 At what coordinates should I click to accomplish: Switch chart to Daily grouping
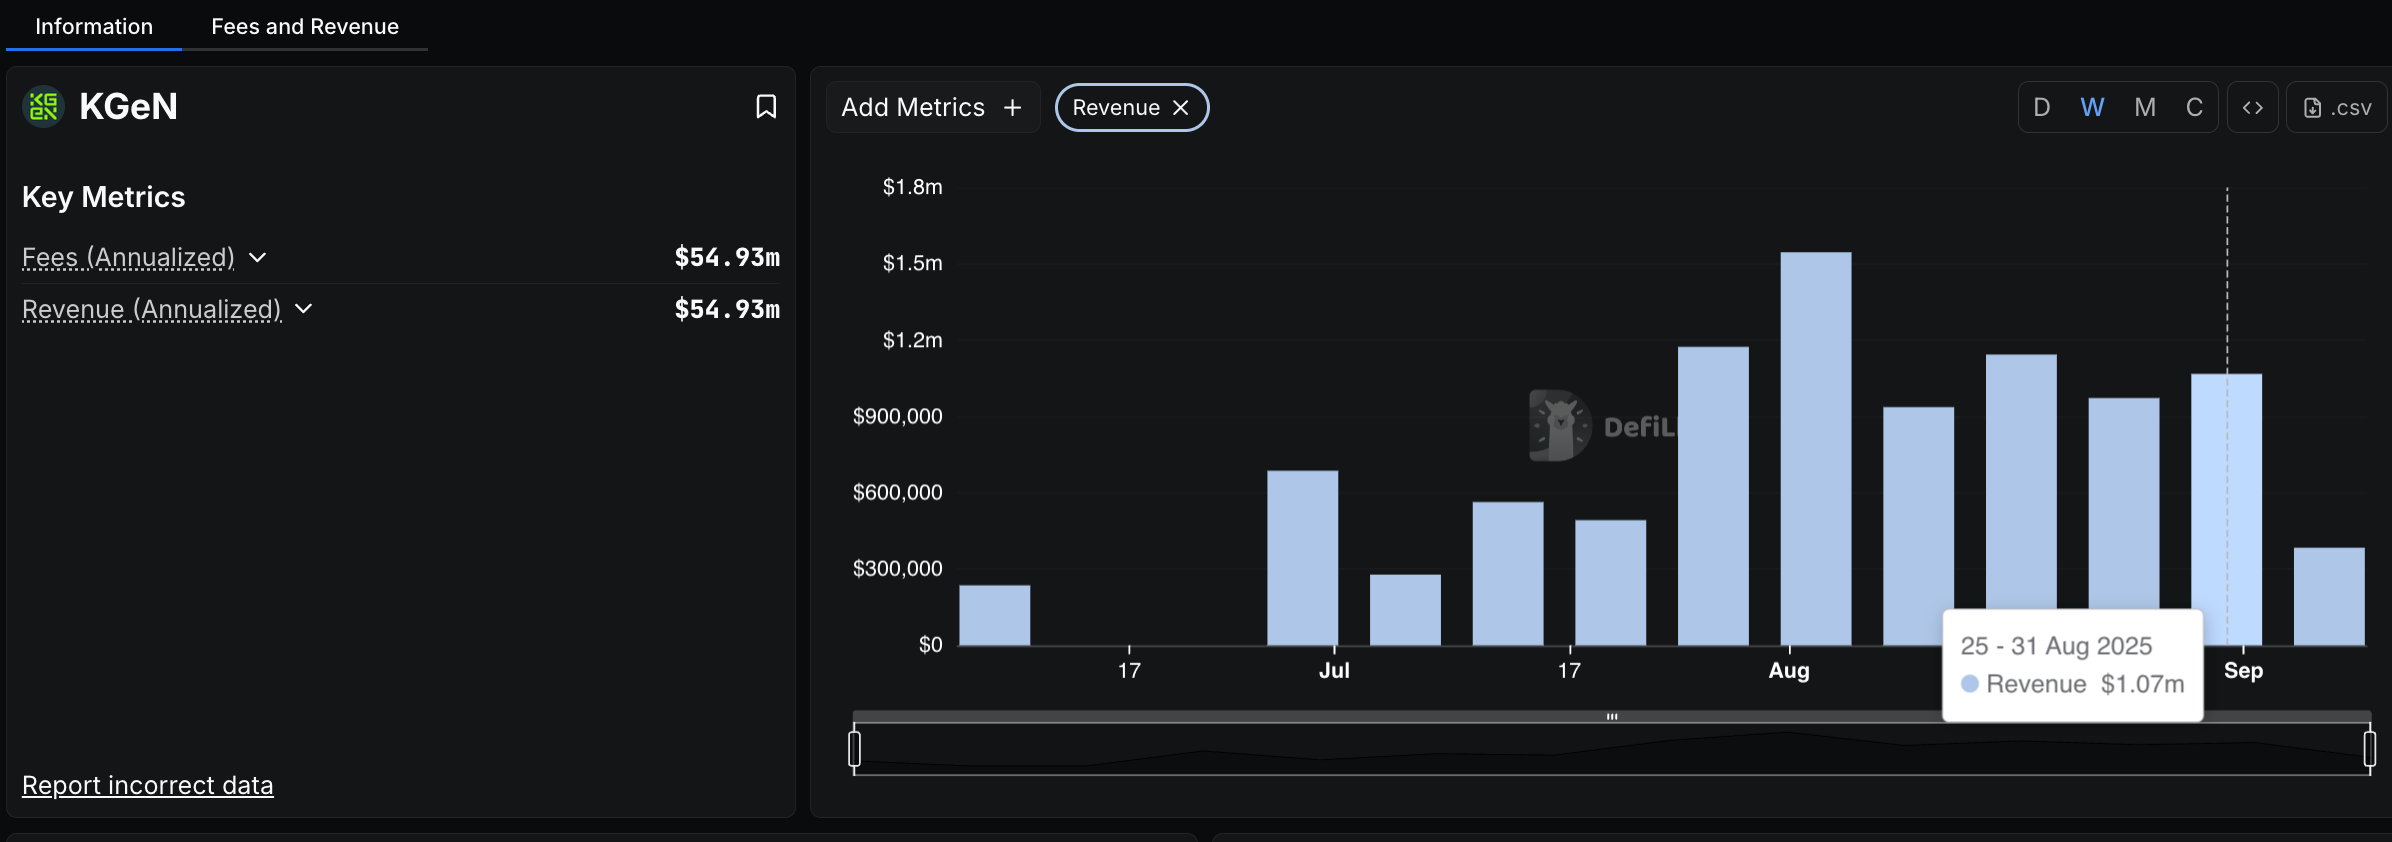click(2042, 107)
